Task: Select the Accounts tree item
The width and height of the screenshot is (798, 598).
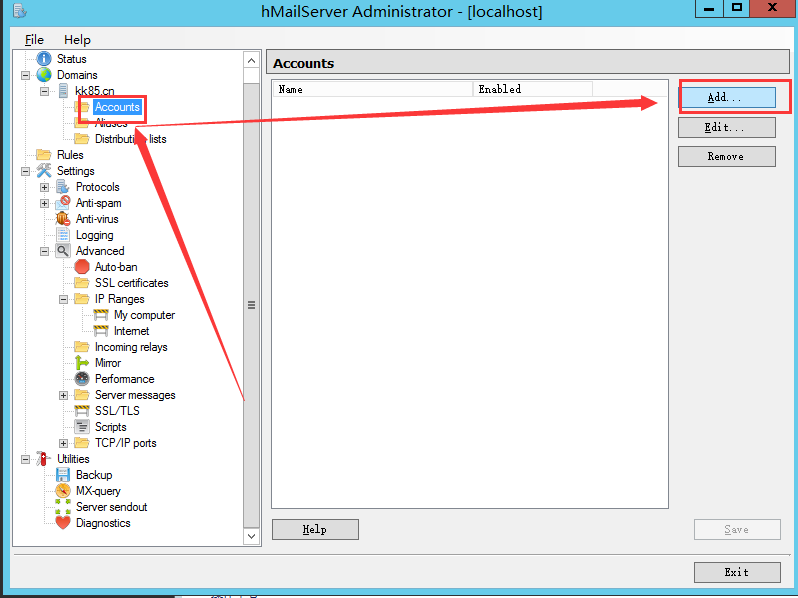Action: 117,107
